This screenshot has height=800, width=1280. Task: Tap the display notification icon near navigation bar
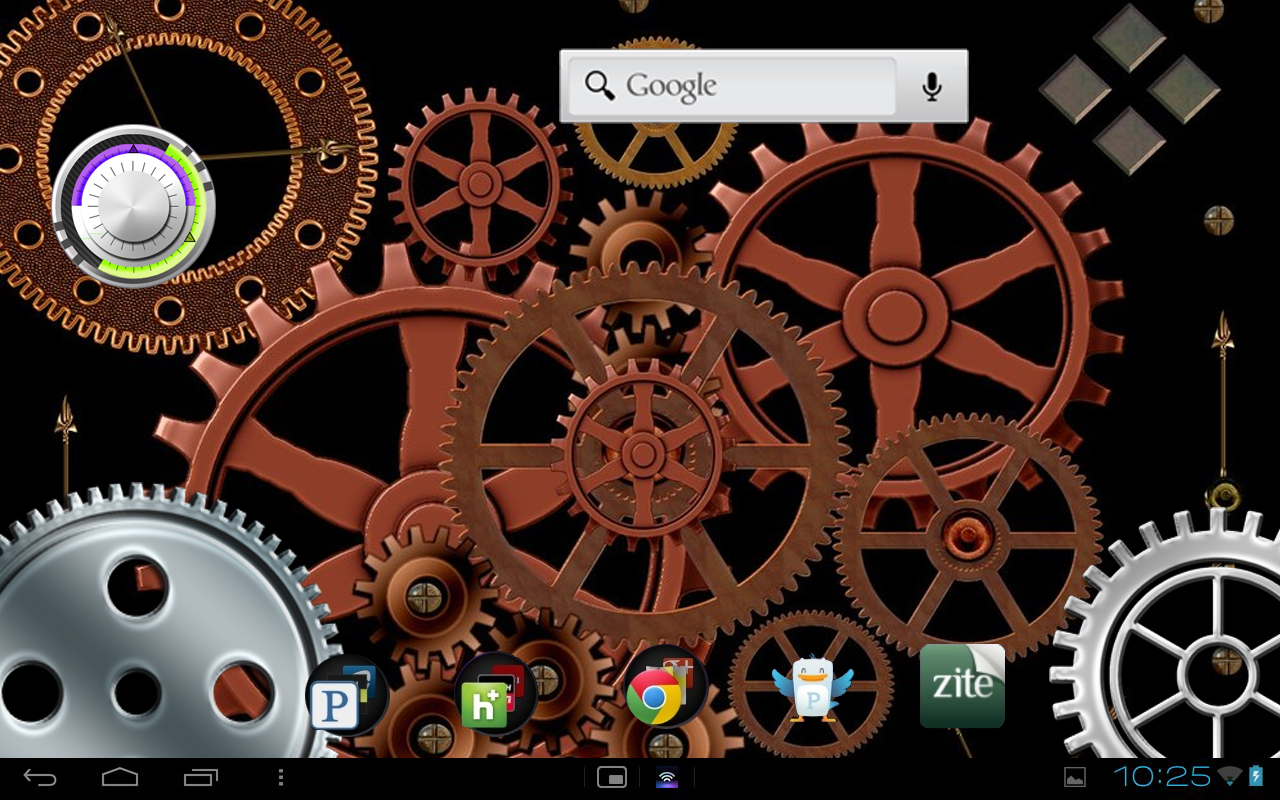click(x=612, y=777)
